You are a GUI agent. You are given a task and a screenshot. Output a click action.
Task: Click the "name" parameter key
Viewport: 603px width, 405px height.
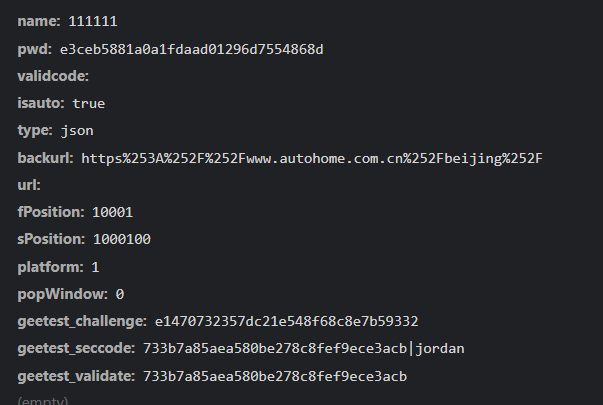click(38, 21)
